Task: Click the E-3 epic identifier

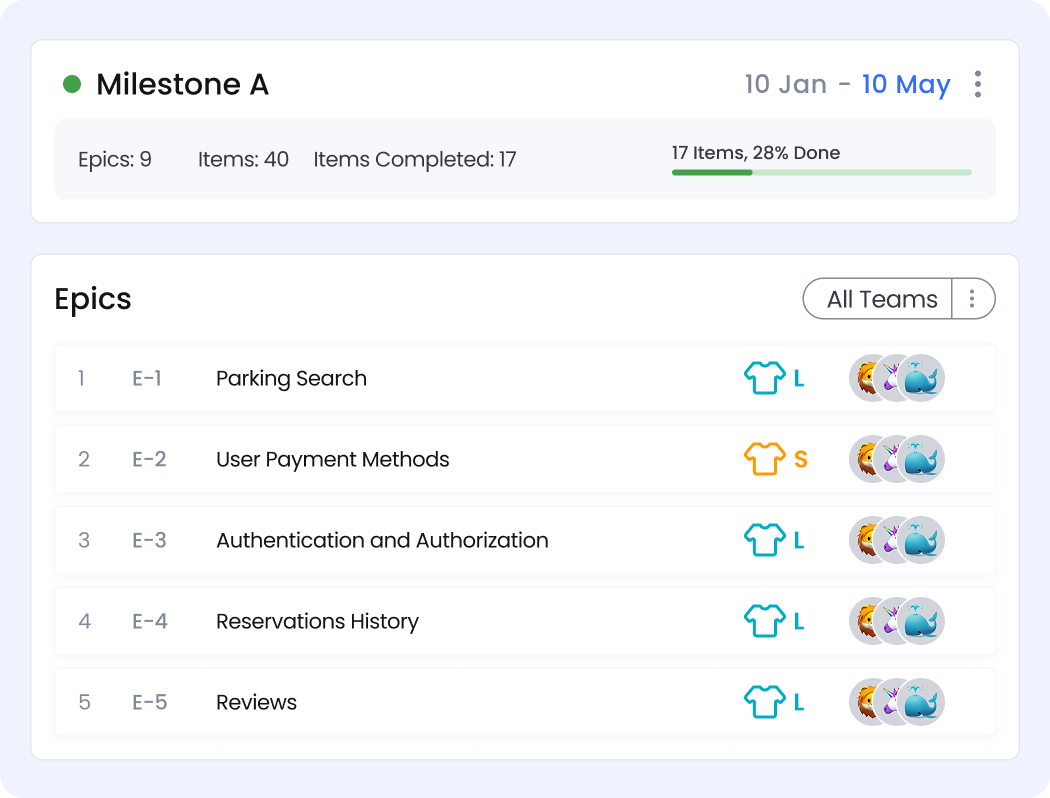Action: pyautogui.click(x=149, y=540)
